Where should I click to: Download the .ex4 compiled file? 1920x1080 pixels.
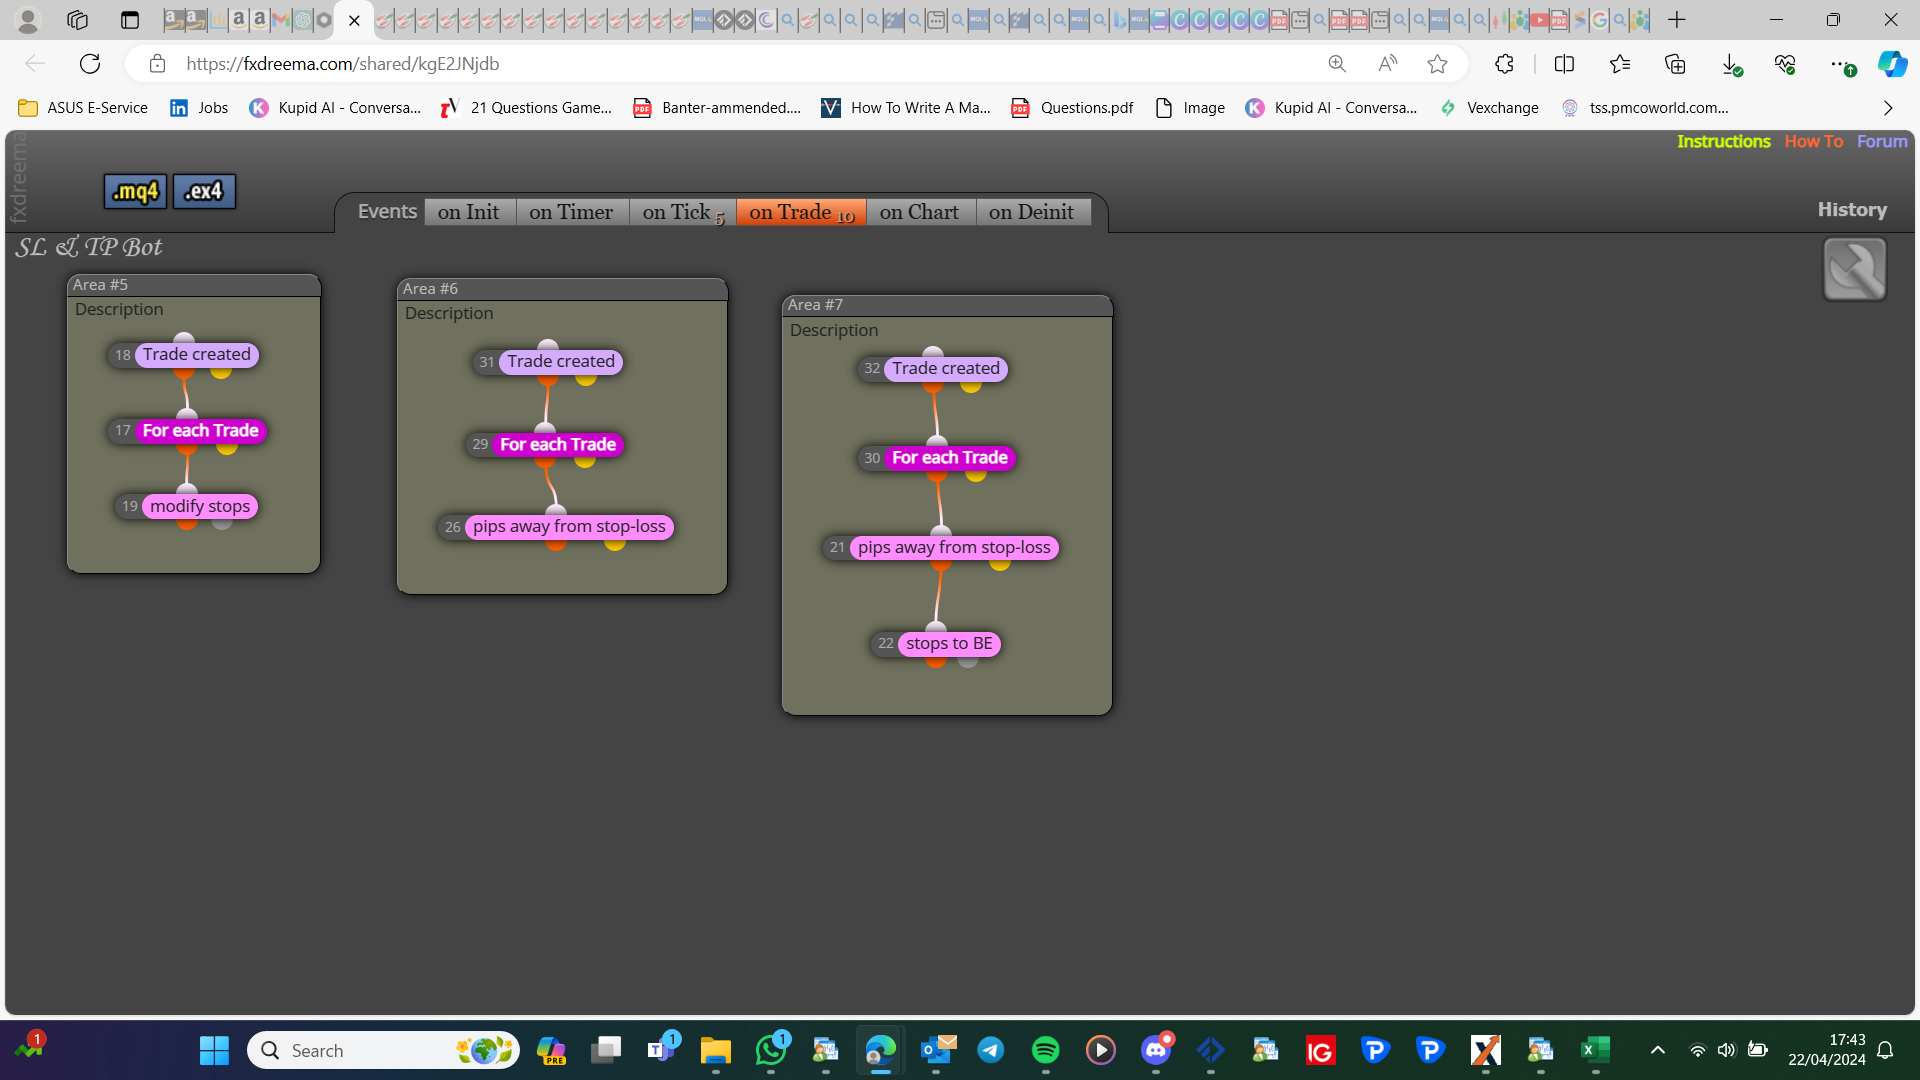click(204, 191)
